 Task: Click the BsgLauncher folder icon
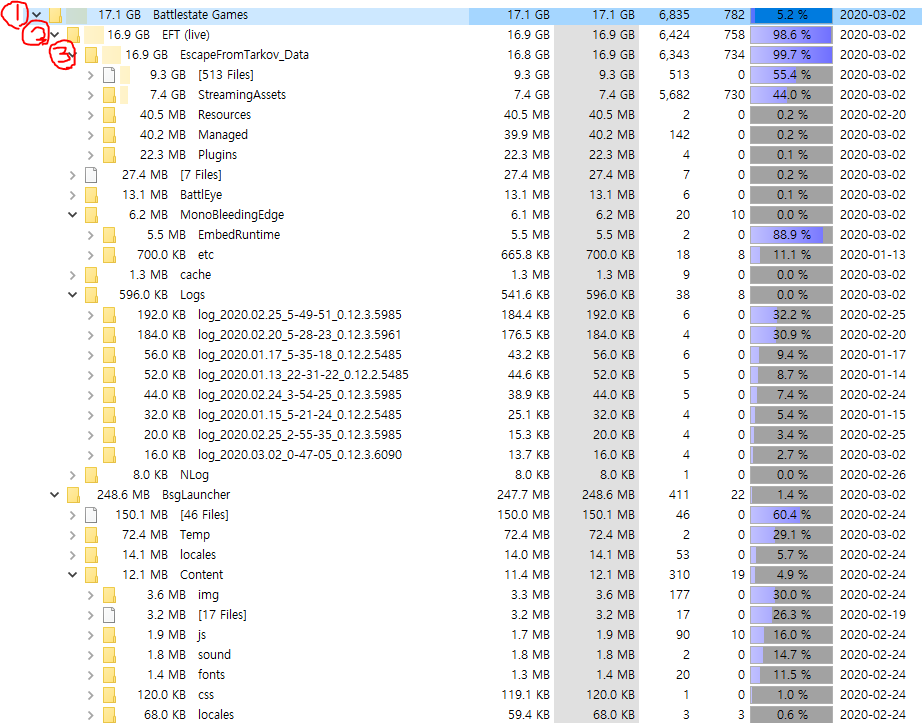point(74,494)
